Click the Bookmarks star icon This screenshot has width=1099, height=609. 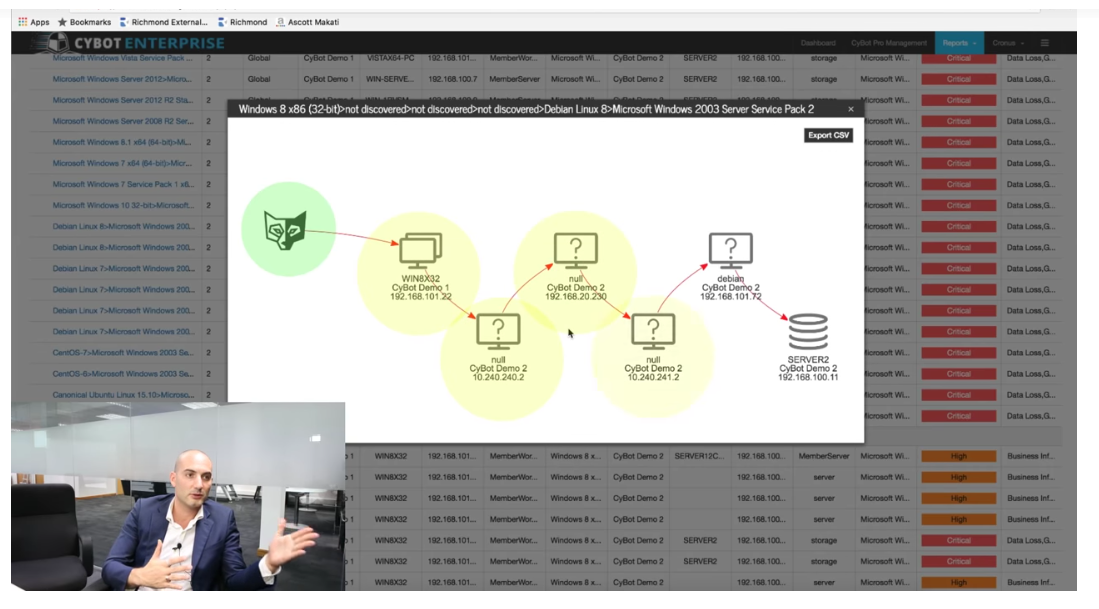[x=60, y=21]
